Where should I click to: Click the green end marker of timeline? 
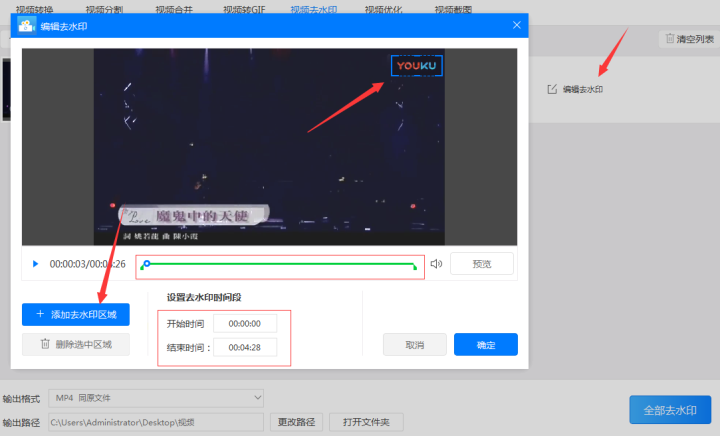click(x=415, y=267)
